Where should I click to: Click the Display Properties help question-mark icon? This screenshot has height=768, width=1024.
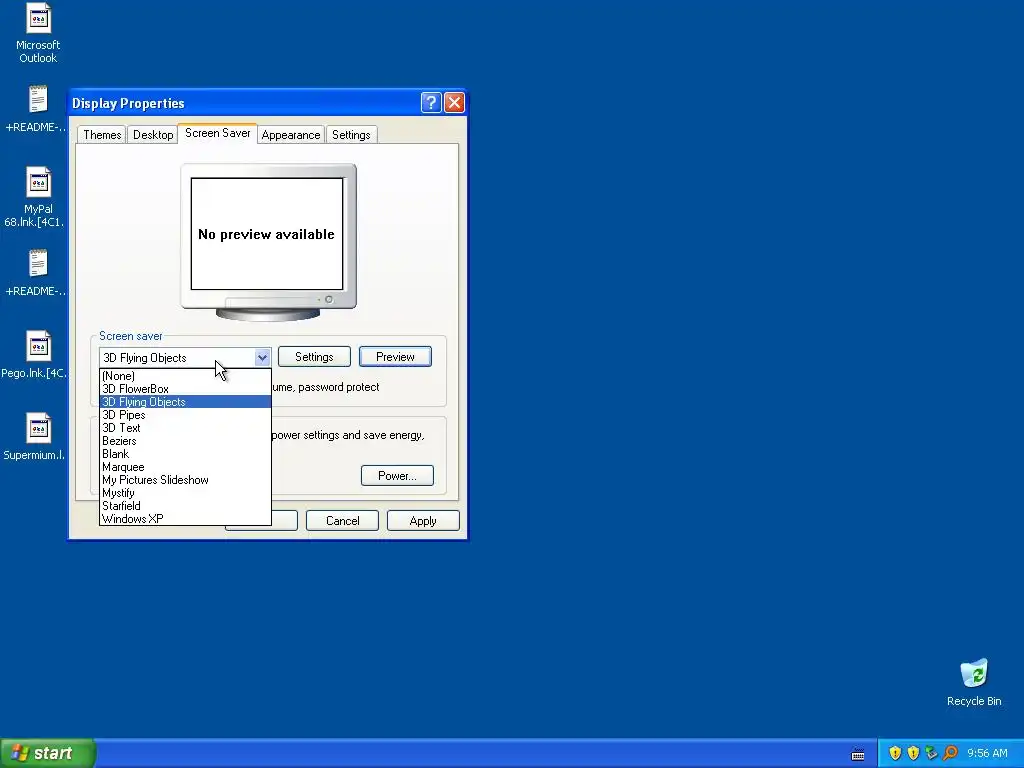[x=431, y=103]
